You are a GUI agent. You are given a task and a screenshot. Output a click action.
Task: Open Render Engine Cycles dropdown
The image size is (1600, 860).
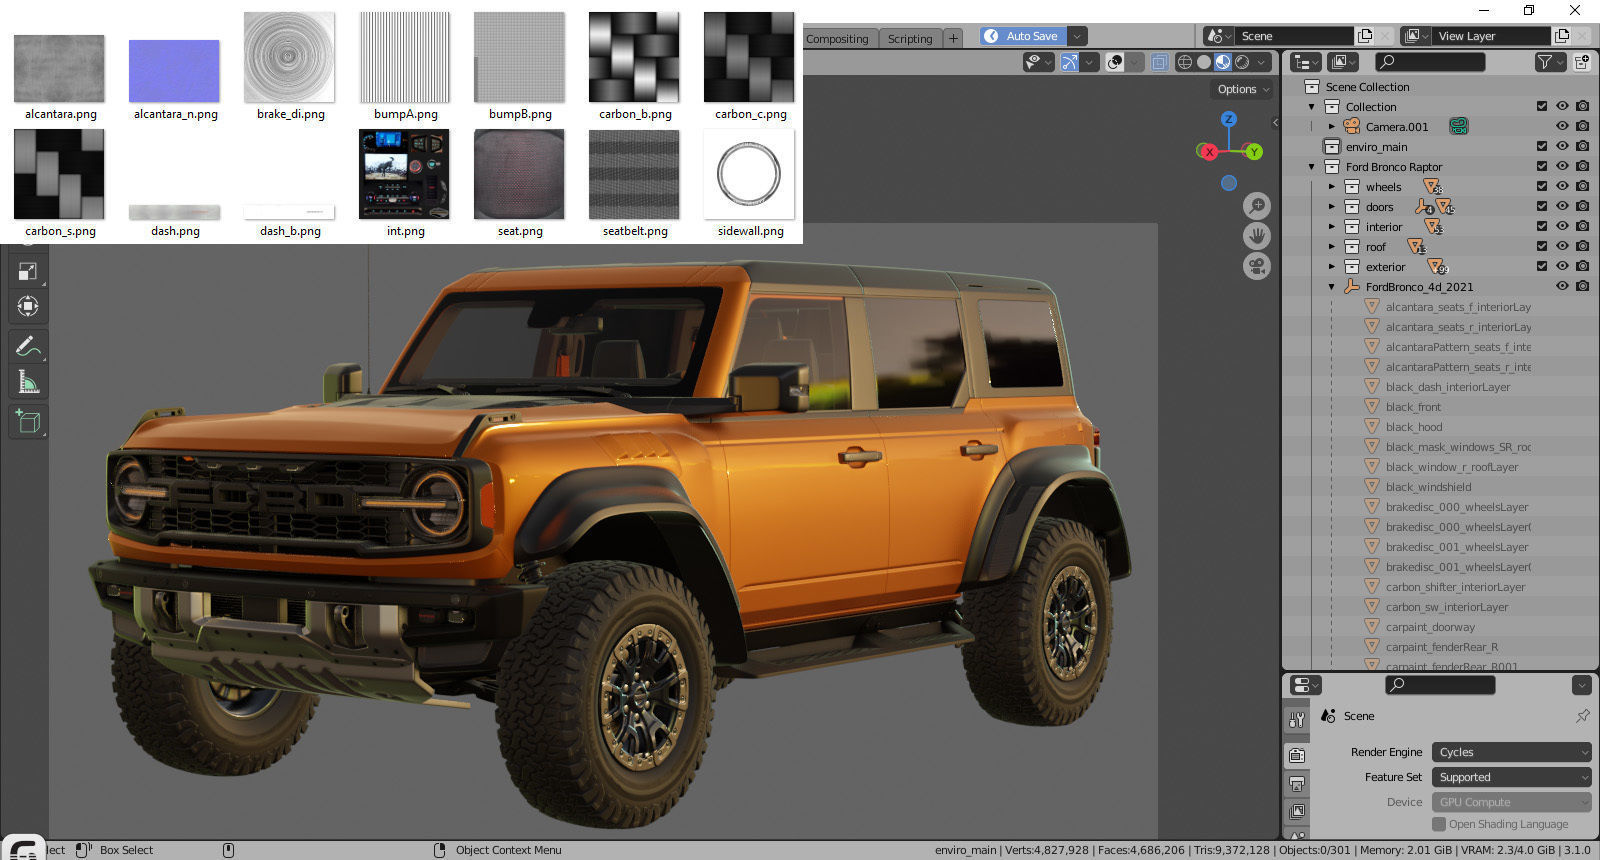click(x=1511, y=752)
